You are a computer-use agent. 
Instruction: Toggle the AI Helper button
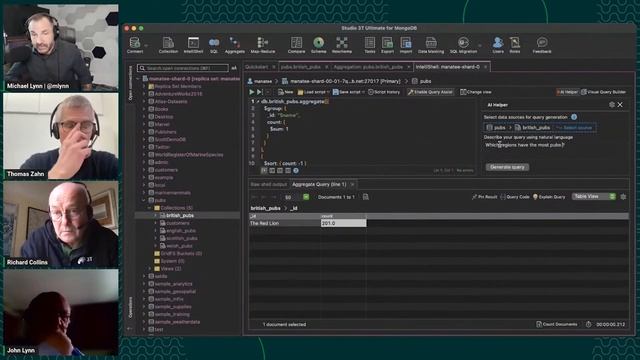(x=567, y=92)
